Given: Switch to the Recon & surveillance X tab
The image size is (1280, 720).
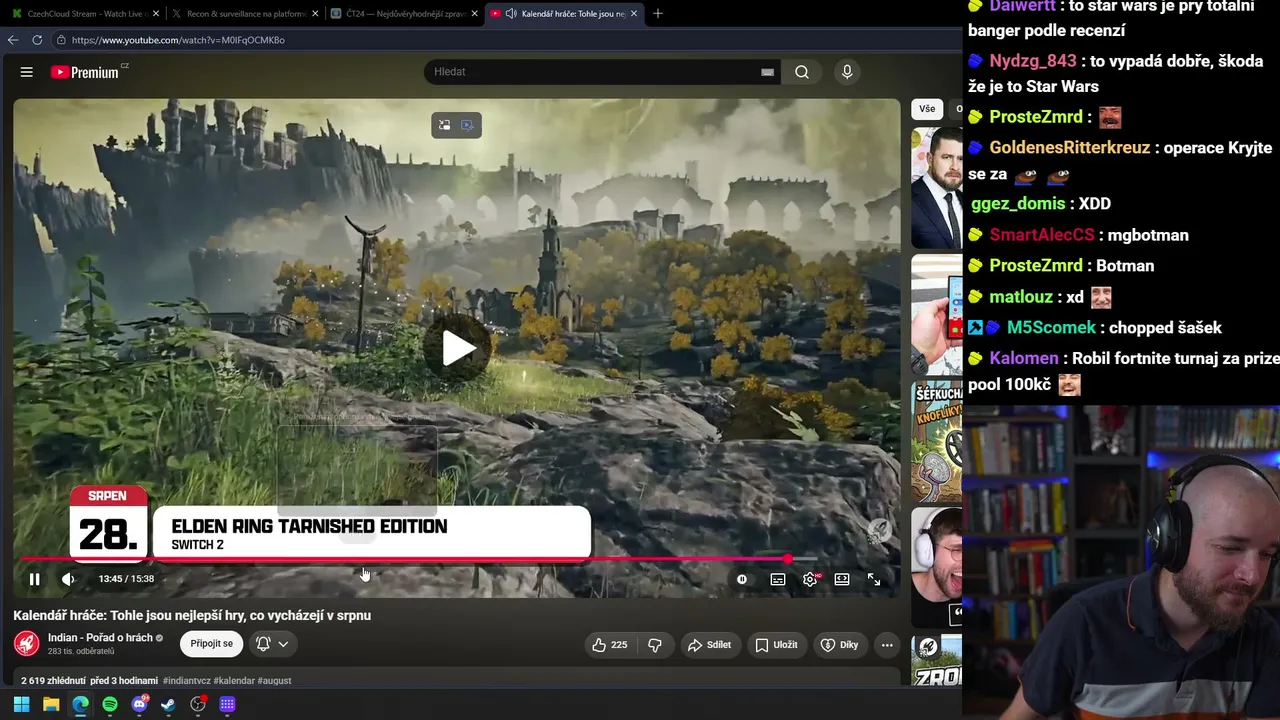Looking at the screenshot, I should pos(244,14).
